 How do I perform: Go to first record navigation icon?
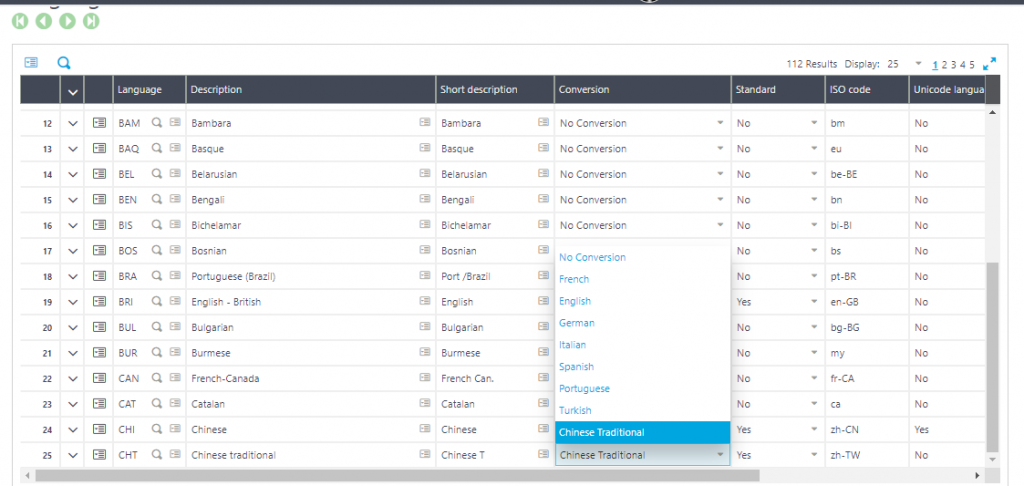20,21
